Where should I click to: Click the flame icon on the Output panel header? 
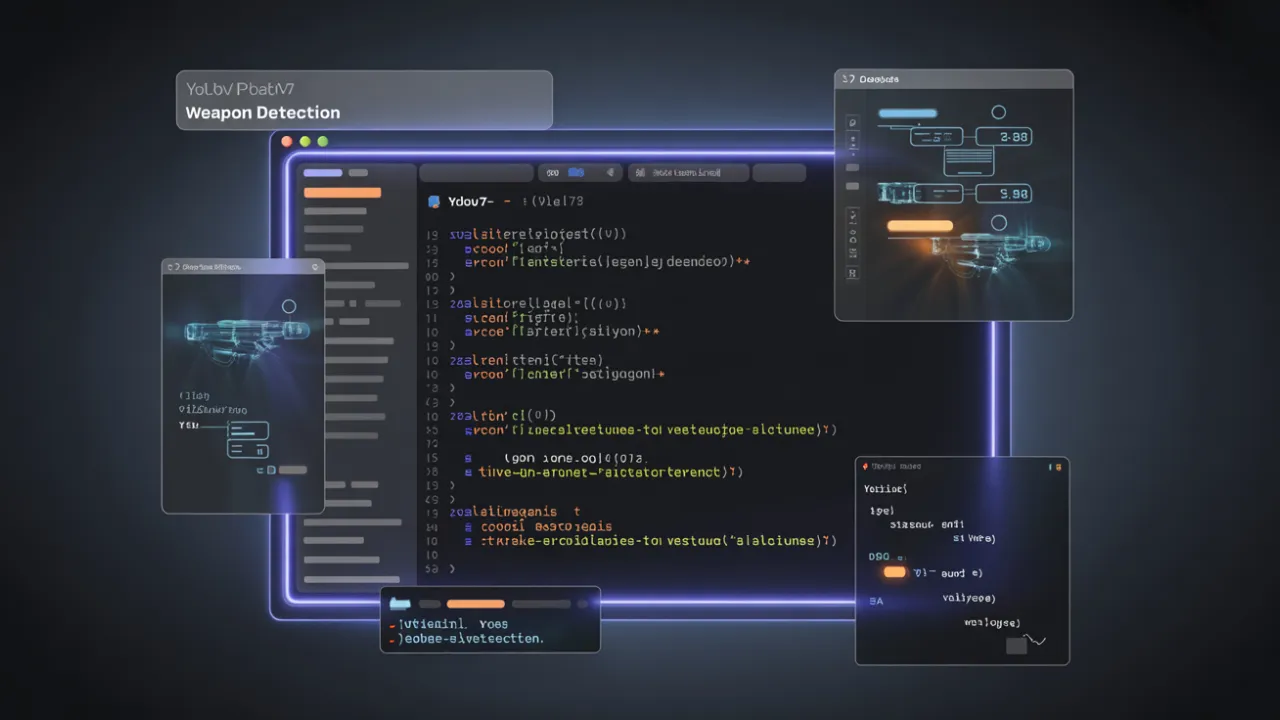[x=865, y=466]
